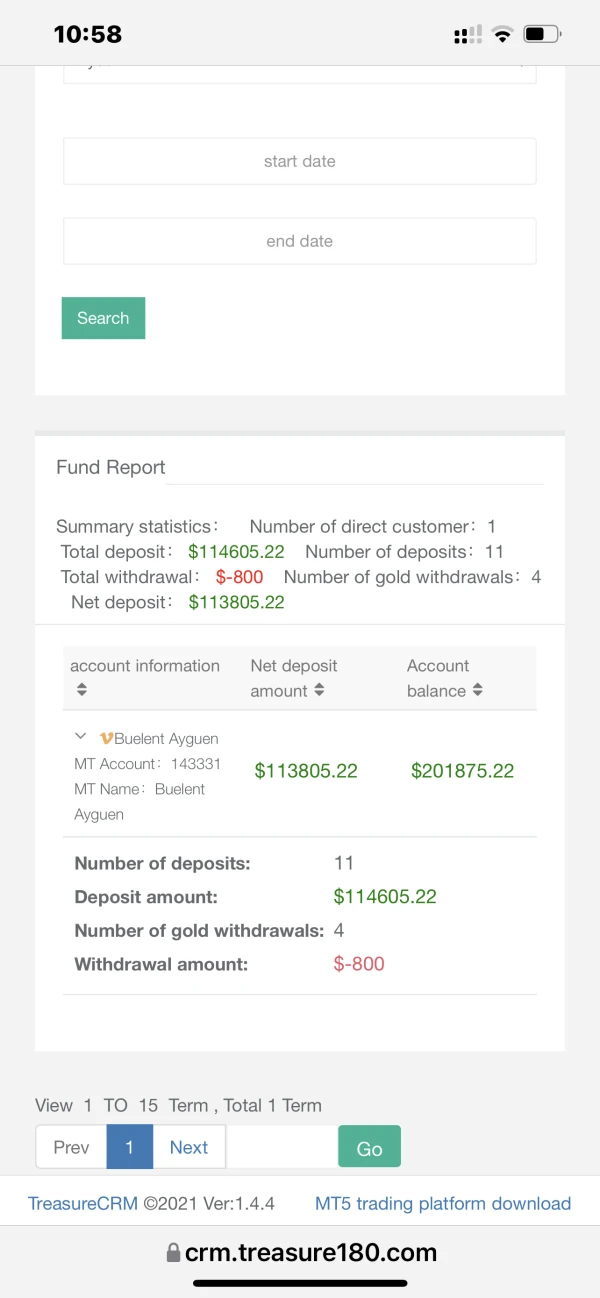Open MT5 trading platform download link

443,1204
